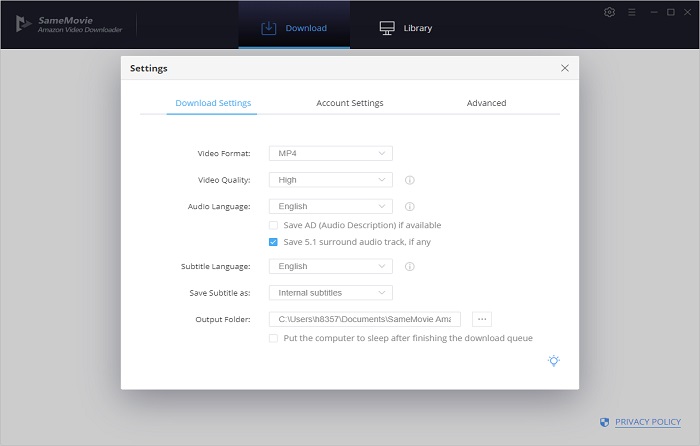
Task: Click the info icon beside Subtitle Language
Action: (x=410, y=267)
